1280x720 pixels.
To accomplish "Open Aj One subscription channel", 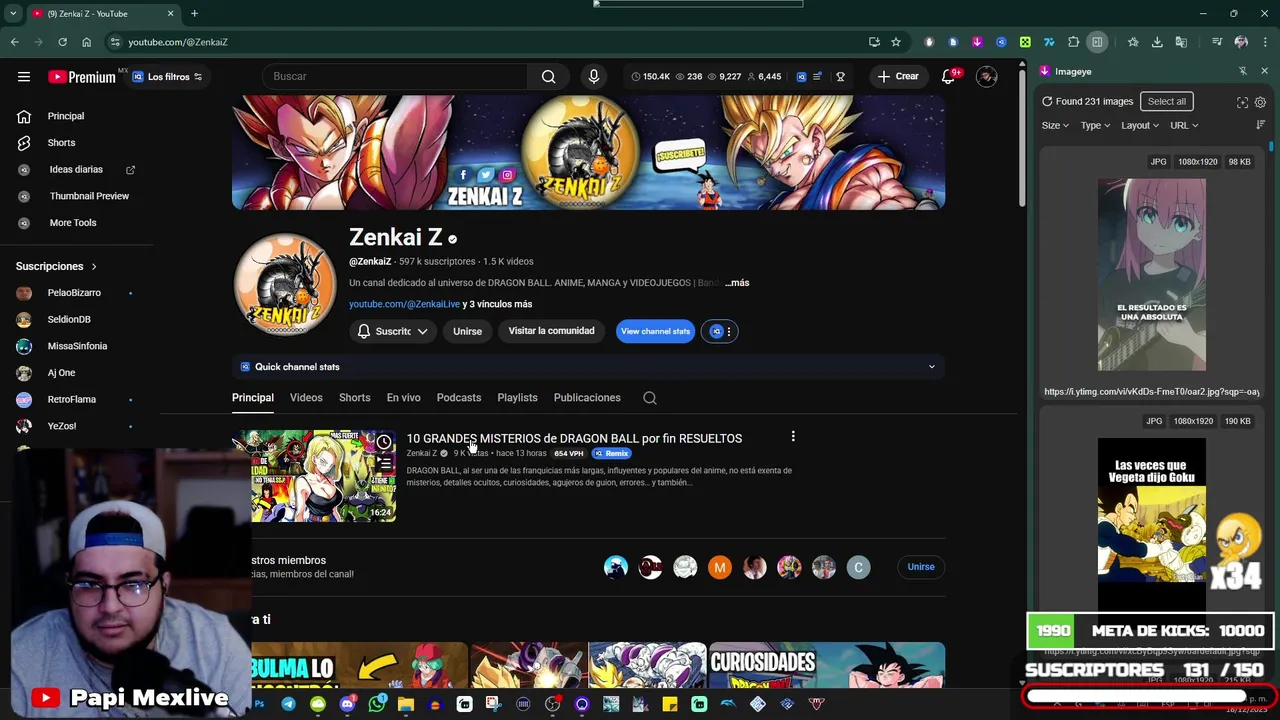I will click(x=61, y=373).
